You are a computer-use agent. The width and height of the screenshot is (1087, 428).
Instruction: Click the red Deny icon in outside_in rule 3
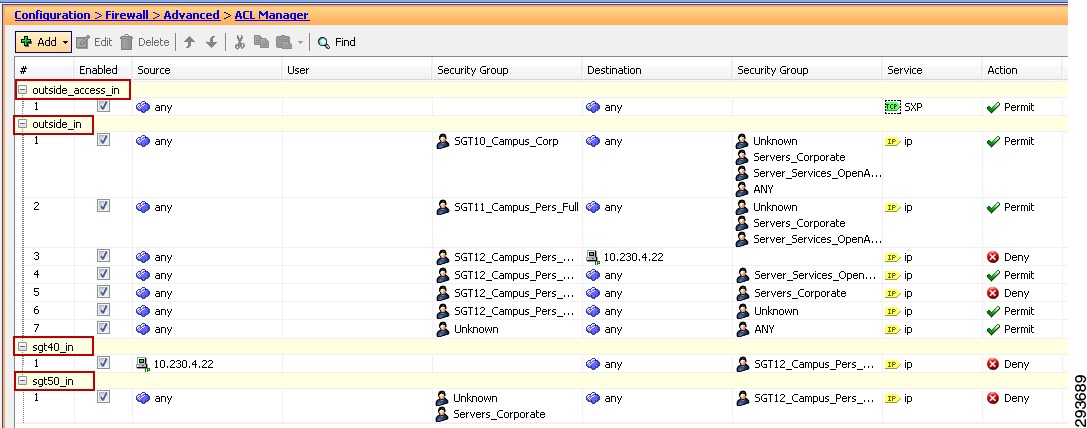pyautogui.click(x=993, y=257)
